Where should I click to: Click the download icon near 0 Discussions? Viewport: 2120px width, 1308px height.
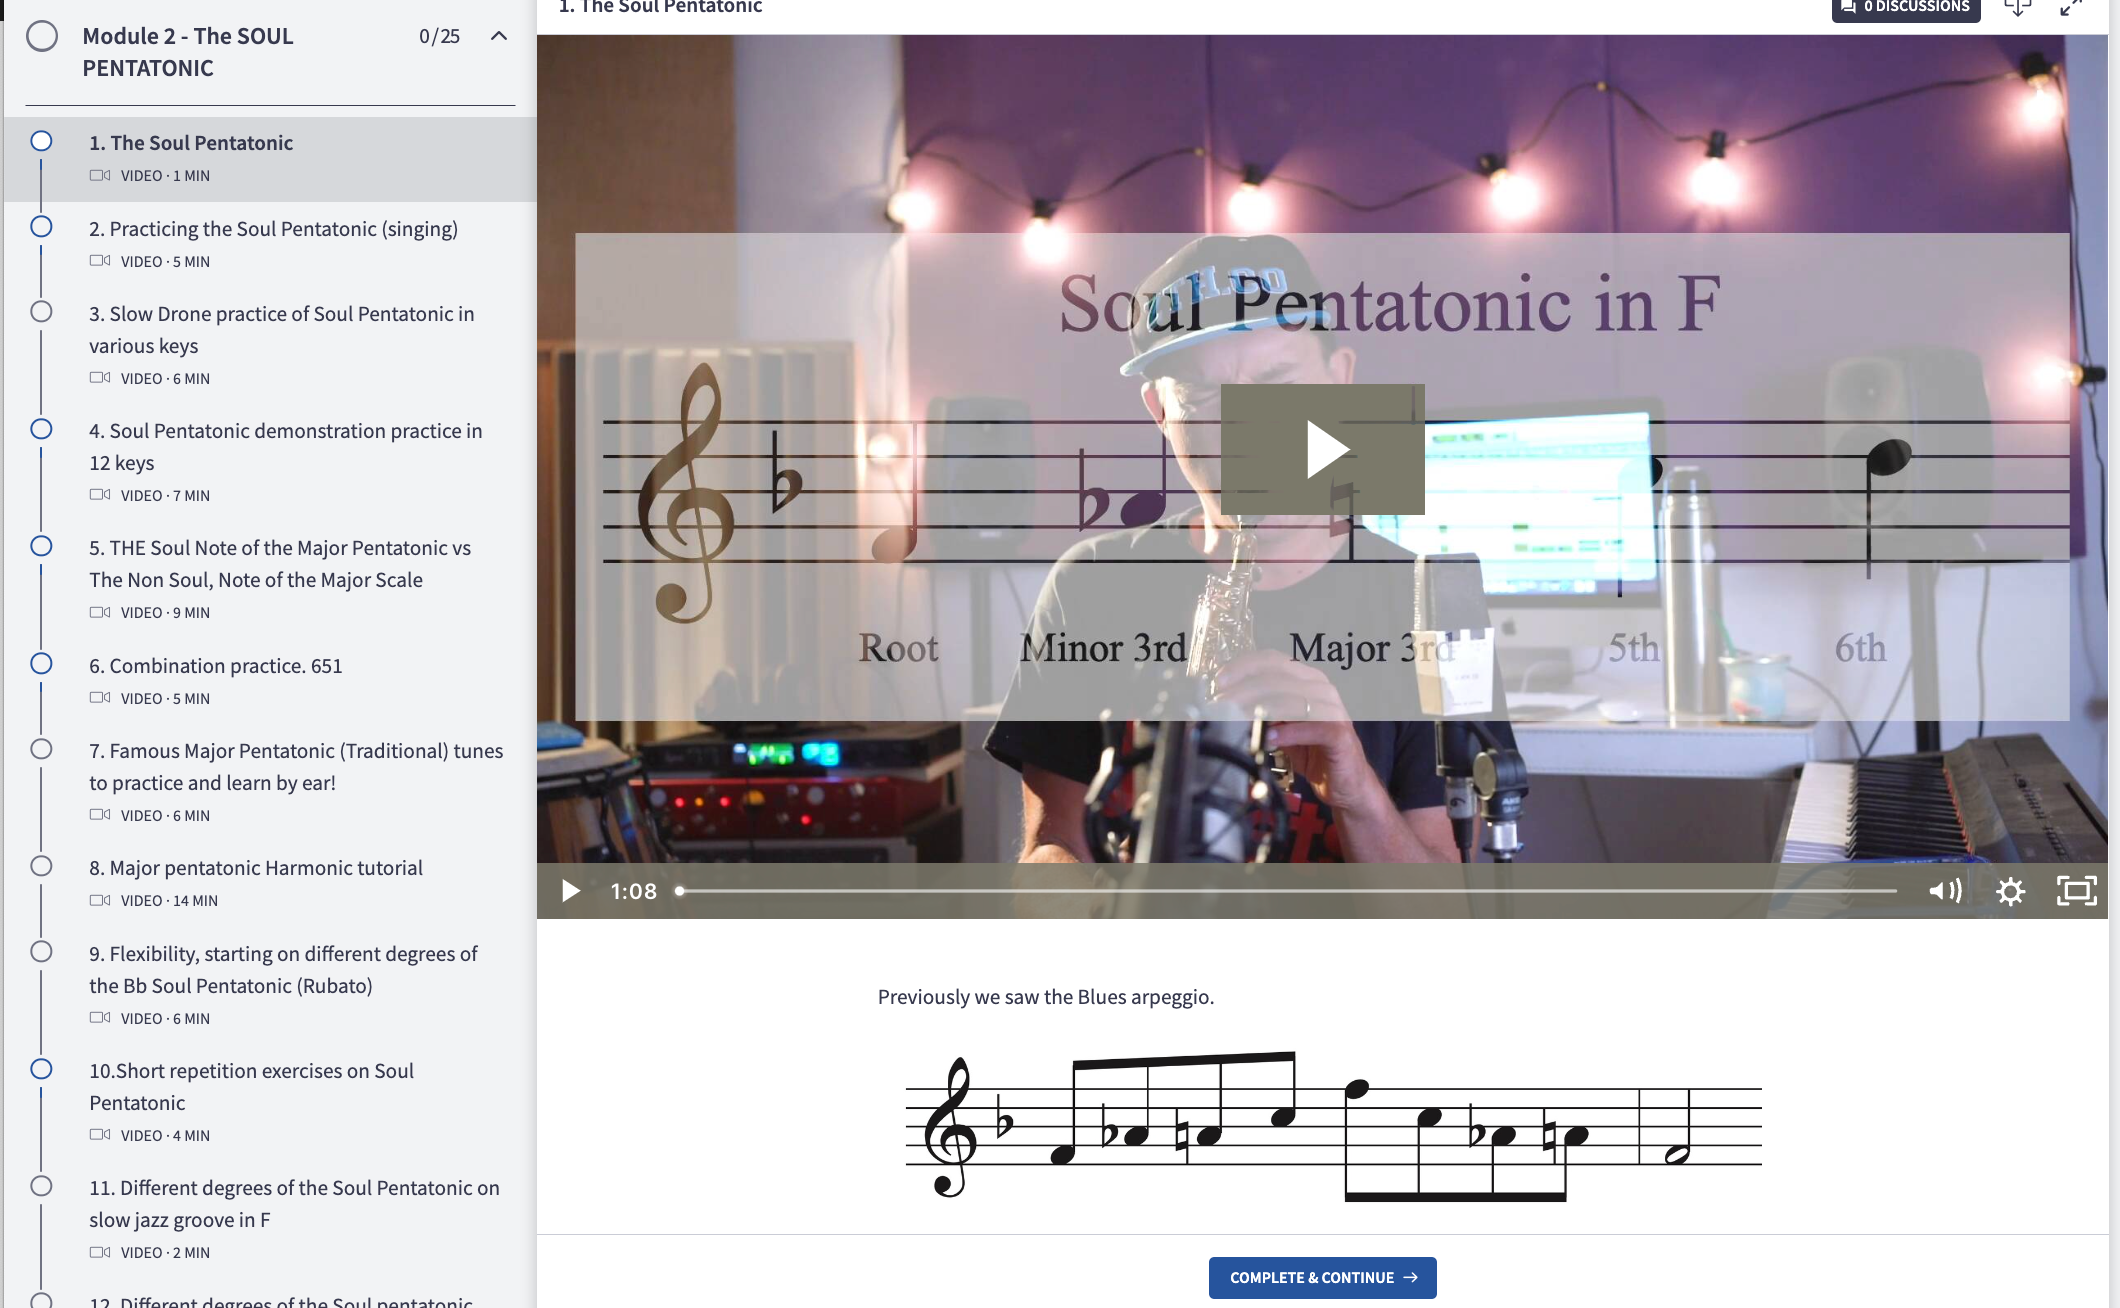(x=2017, y=7)
